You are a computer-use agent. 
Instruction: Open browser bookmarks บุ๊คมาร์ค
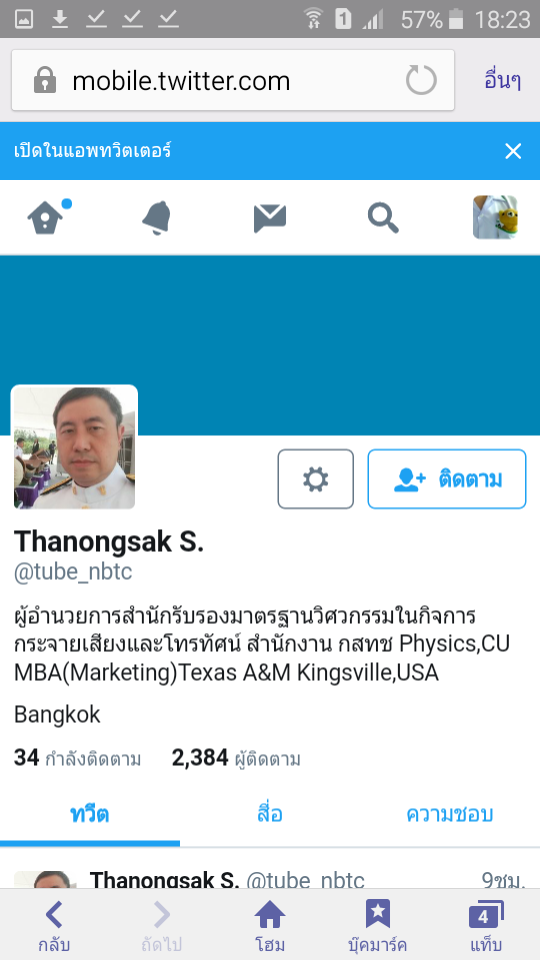(x=377, y=926)
